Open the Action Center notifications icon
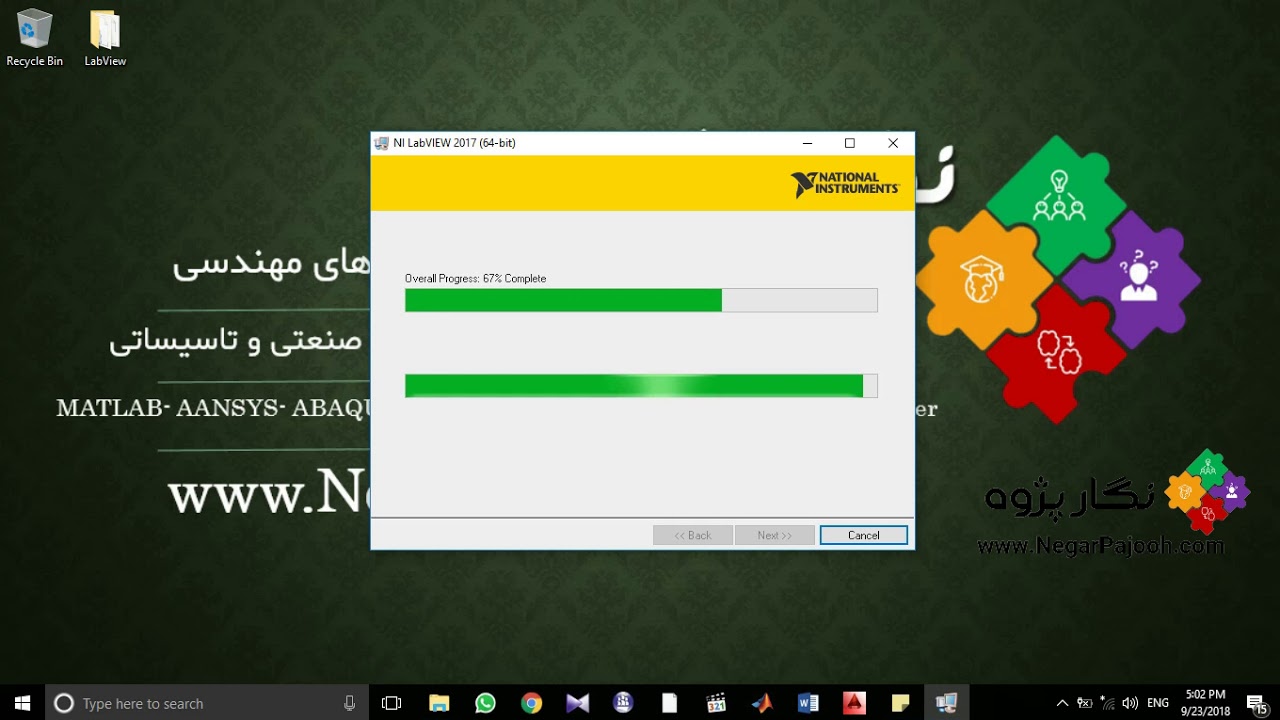1280x720 pixels. [1257, 703]
